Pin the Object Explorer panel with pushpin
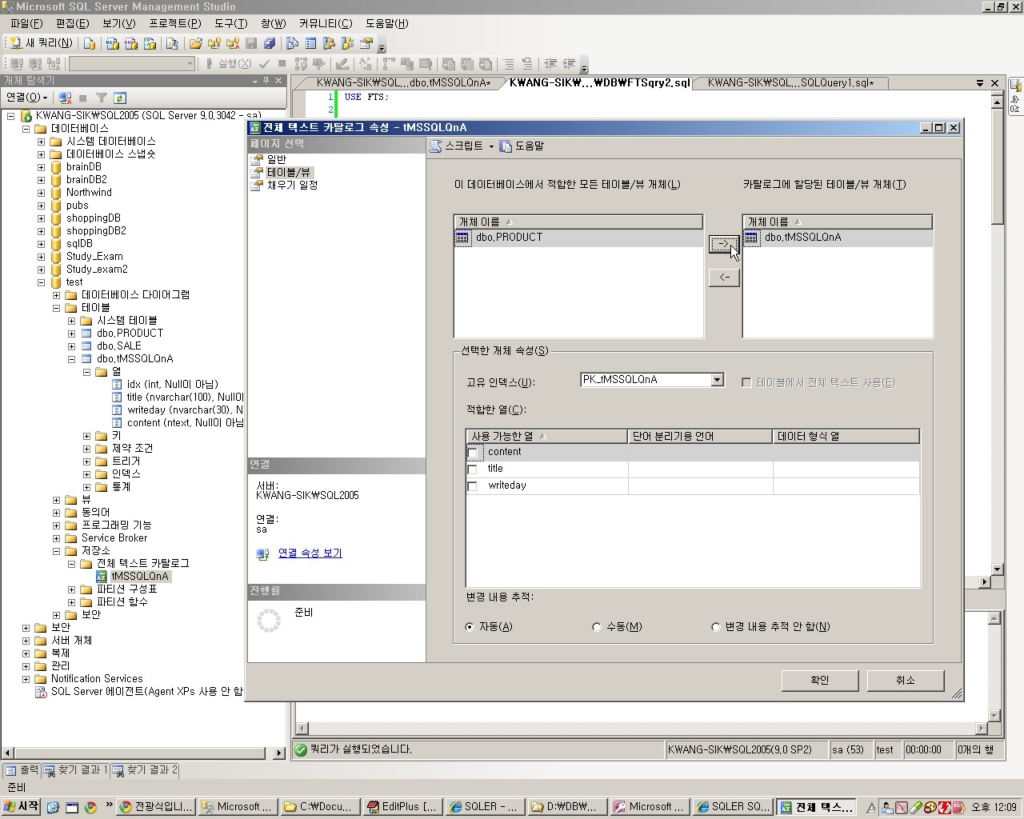 pos(266,80)
